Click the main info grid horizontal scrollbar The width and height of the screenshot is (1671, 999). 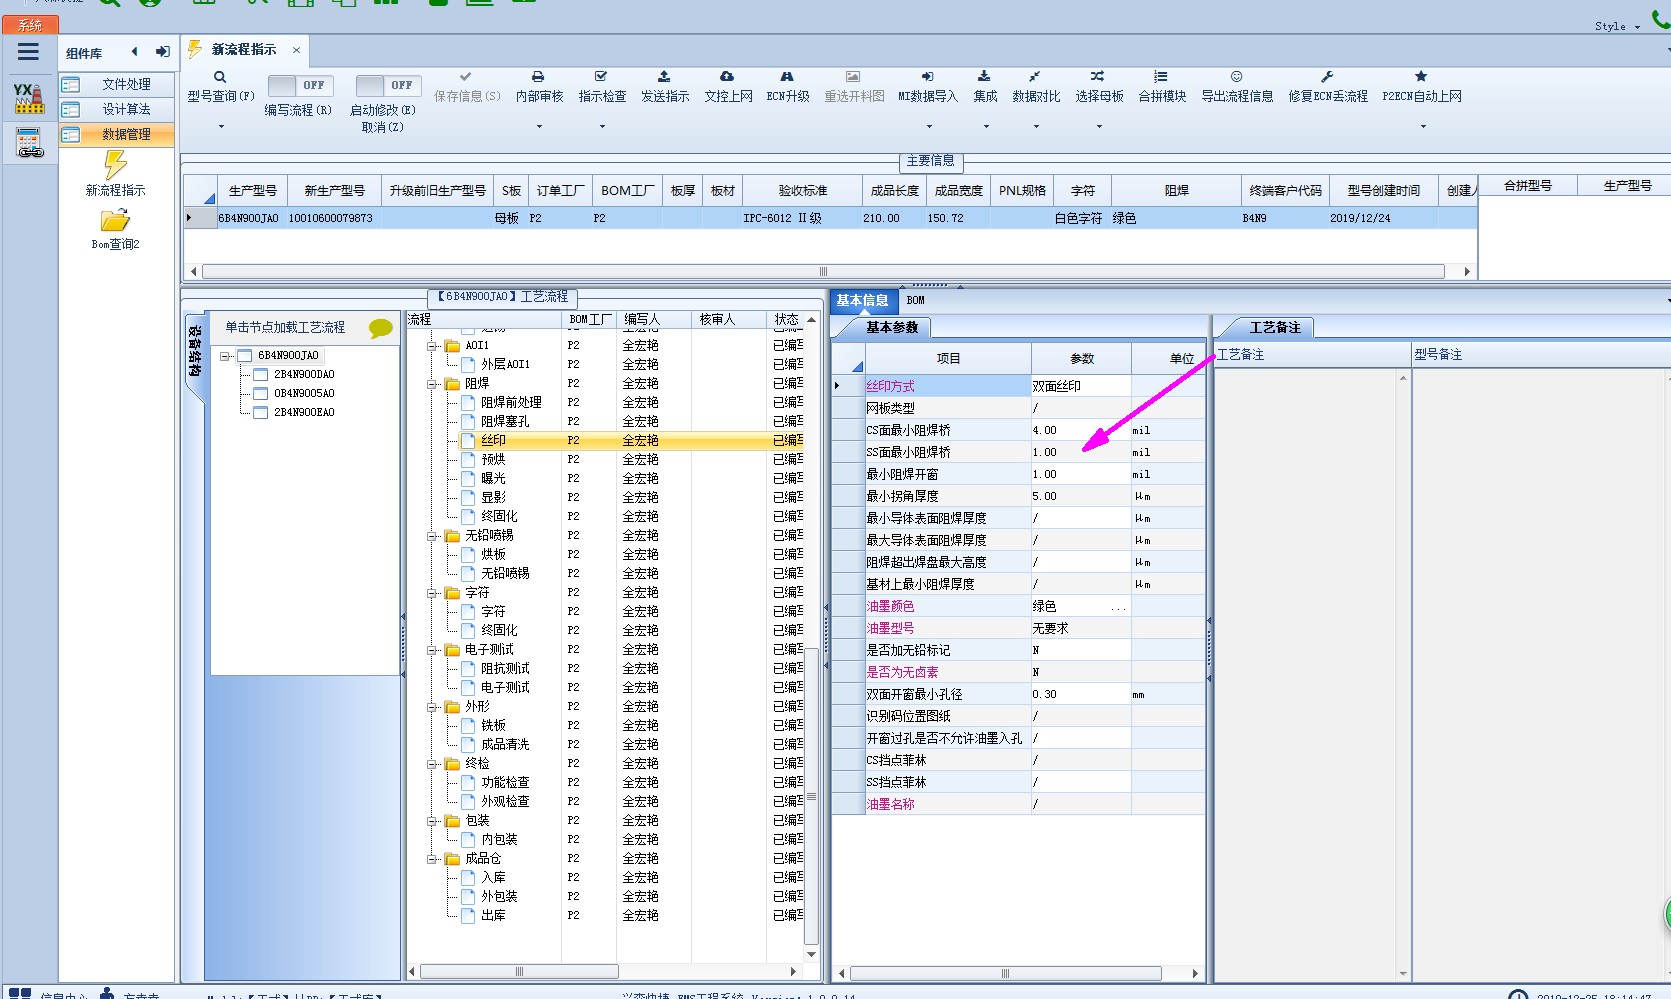[823, 271]
